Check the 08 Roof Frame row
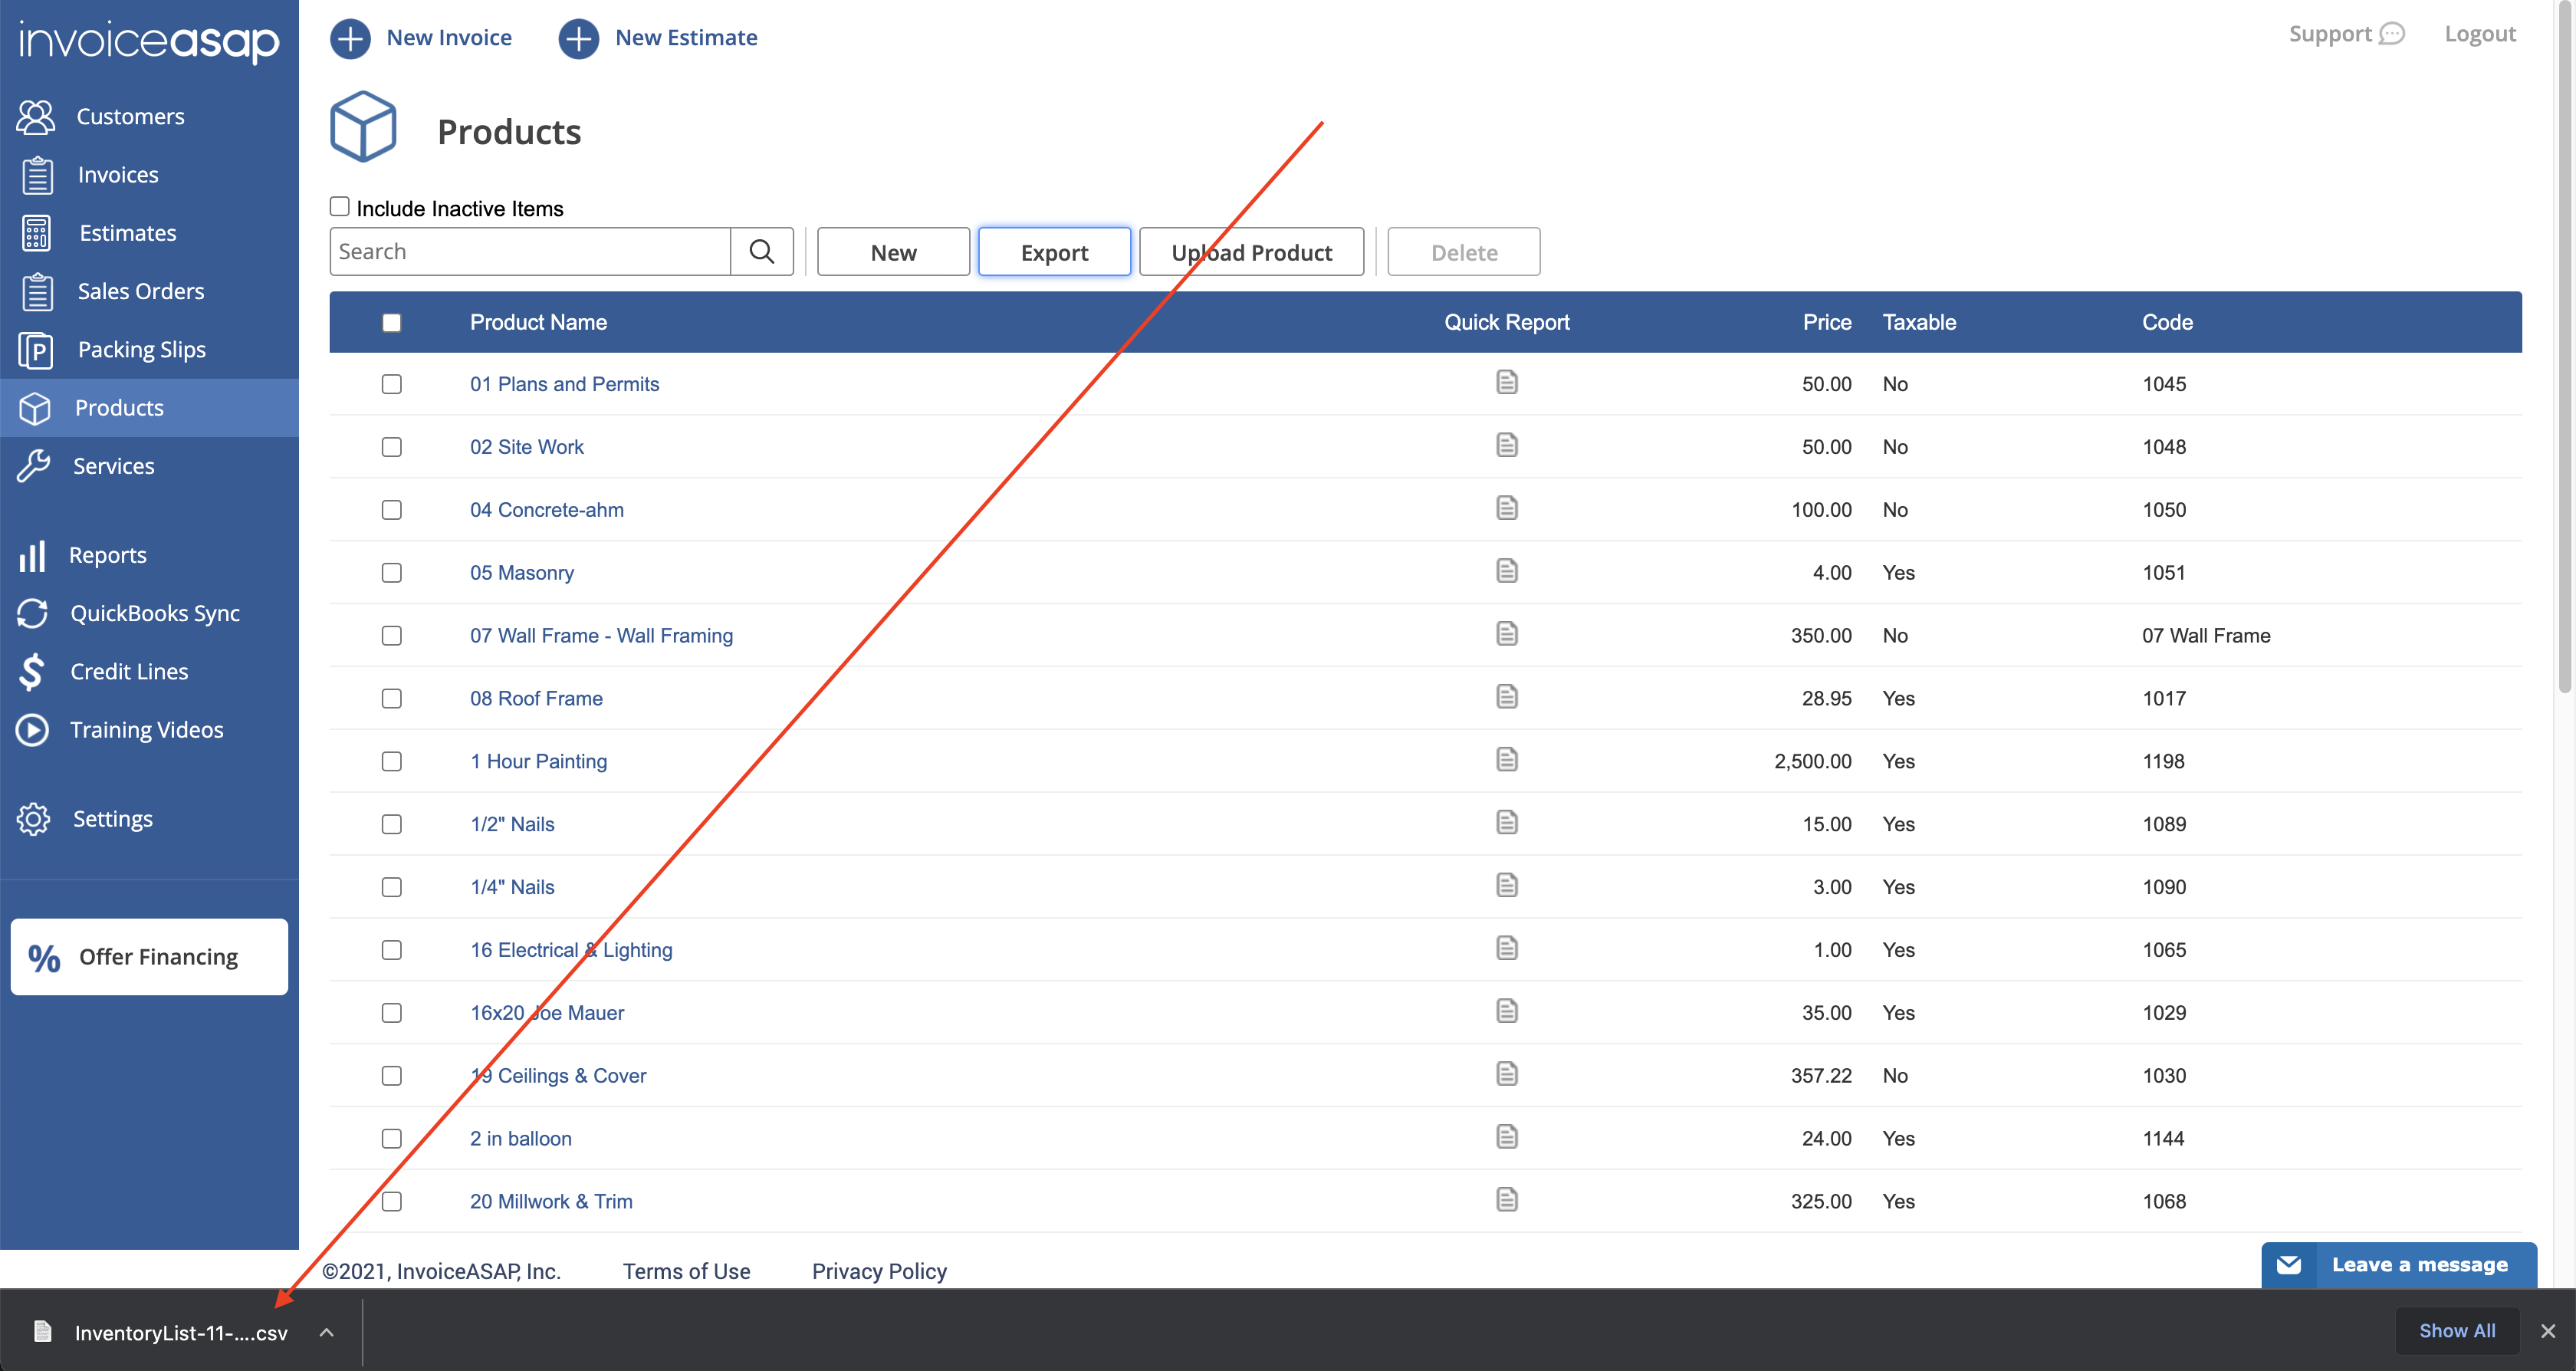2576x1371 pixels. [x=392, y=699]
